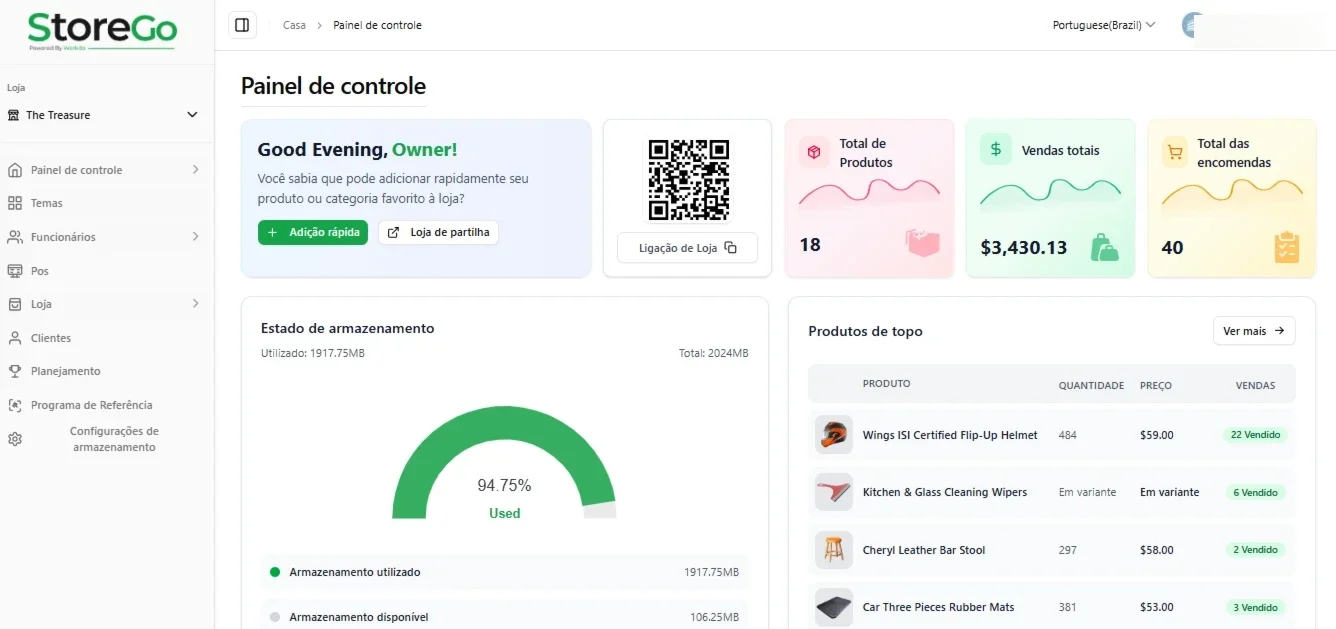Click the Temas grid icon in sidebar
This screenshot has width=1336, height=629.
point(15,203)
